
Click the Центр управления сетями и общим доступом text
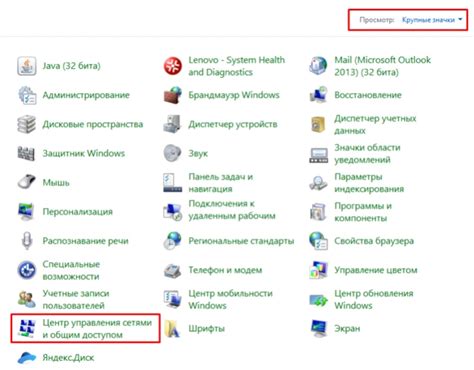click(97, 329)
